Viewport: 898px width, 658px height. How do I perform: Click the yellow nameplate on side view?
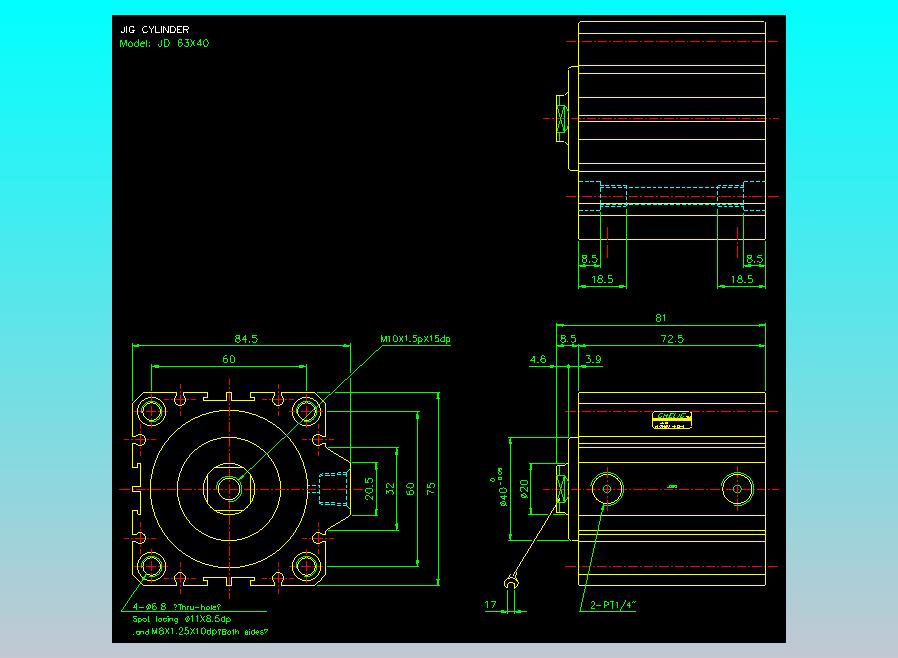tap(672, 420)
